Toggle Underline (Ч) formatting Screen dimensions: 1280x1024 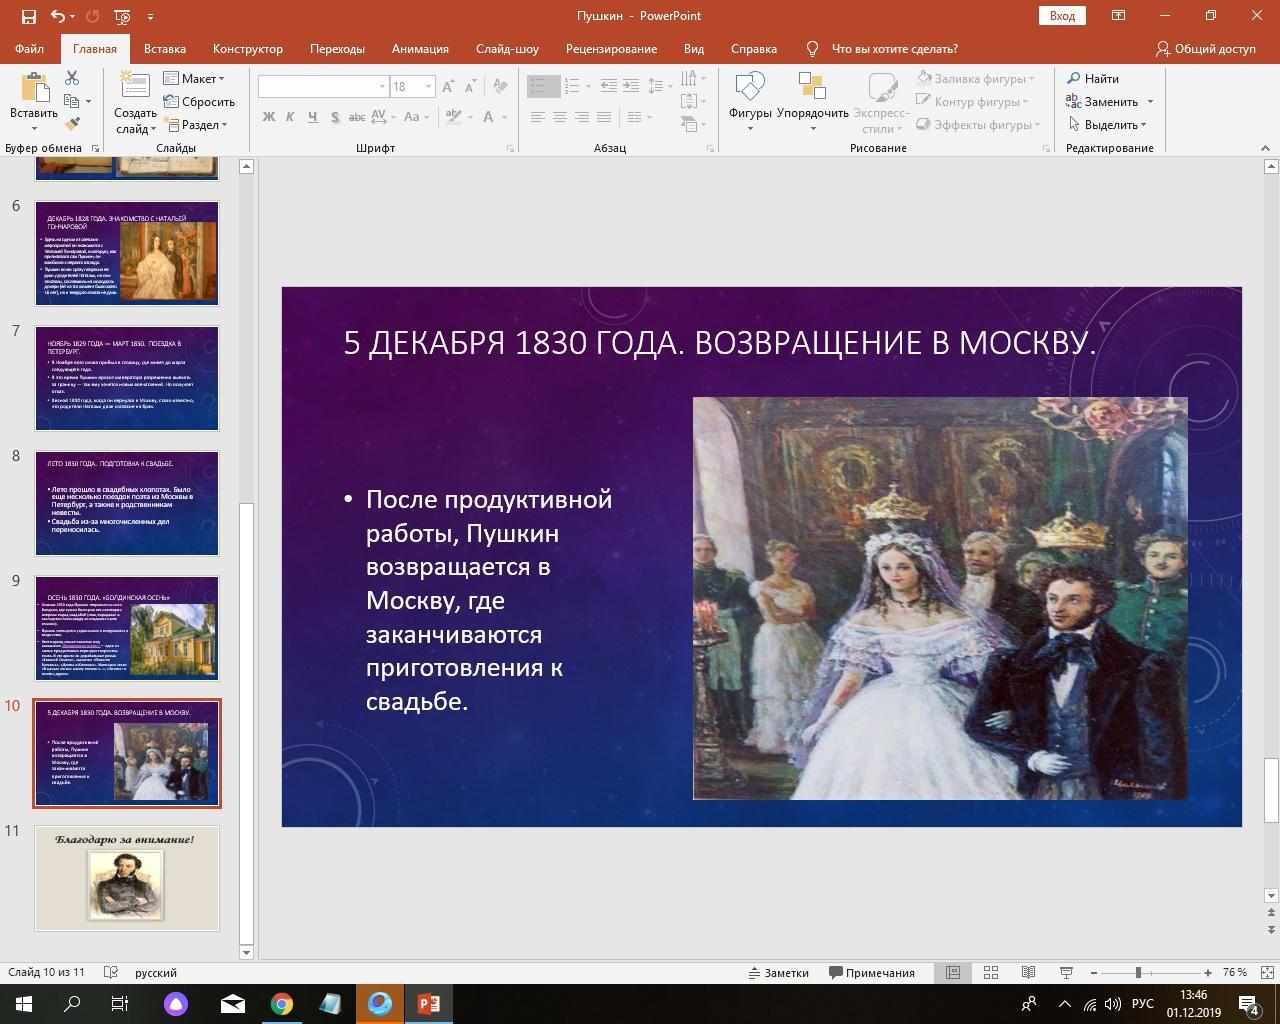(312, 117)
